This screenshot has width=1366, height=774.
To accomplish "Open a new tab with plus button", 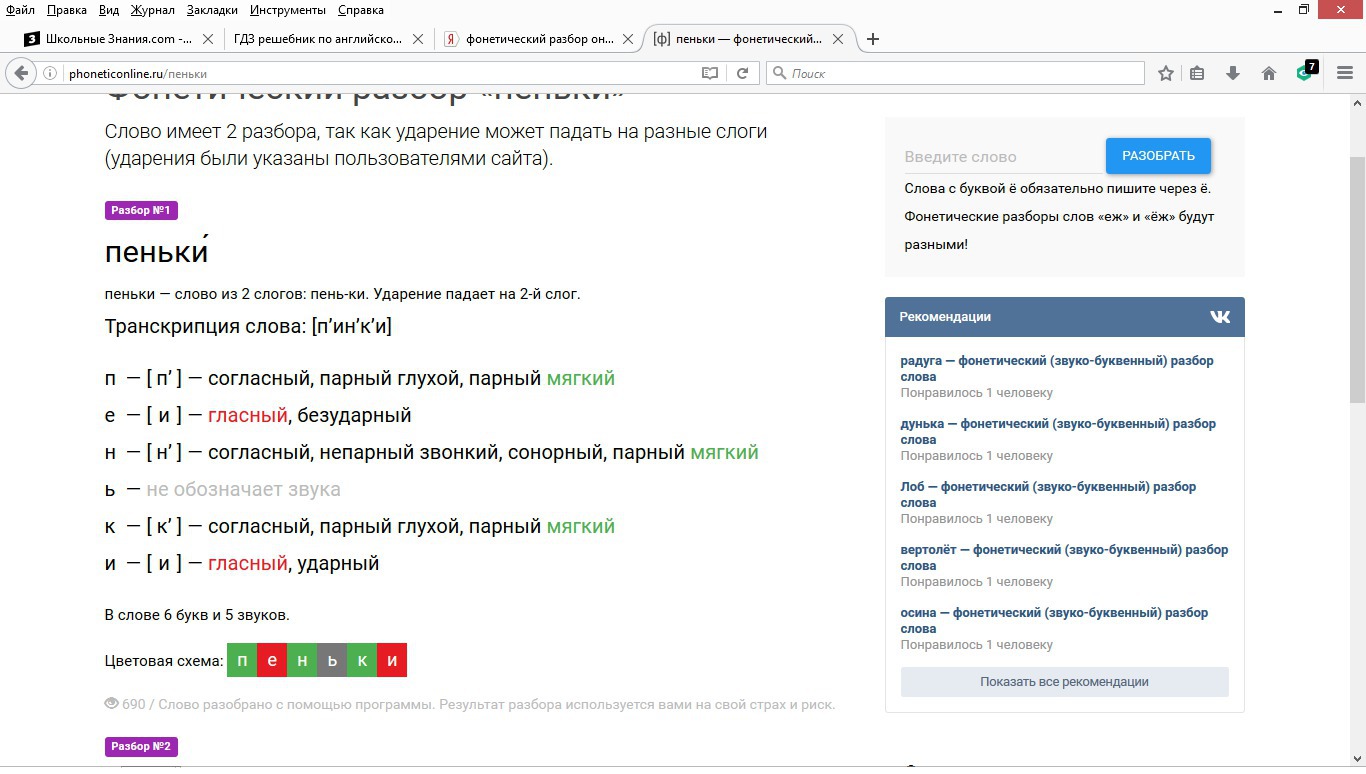I will (873, 39).
